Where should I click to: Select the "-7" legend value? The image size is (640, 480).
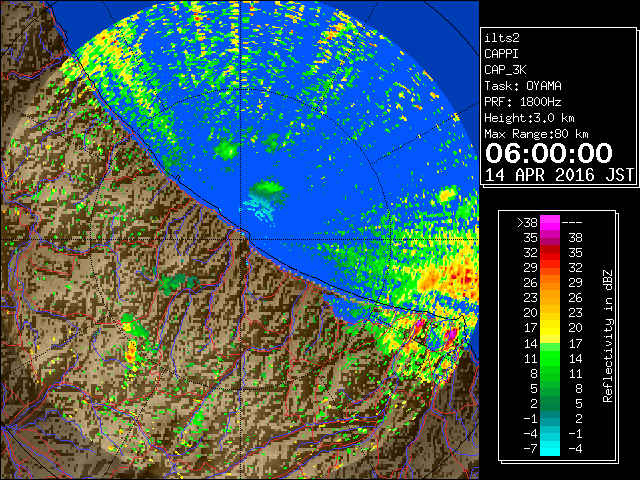(530, 449)
